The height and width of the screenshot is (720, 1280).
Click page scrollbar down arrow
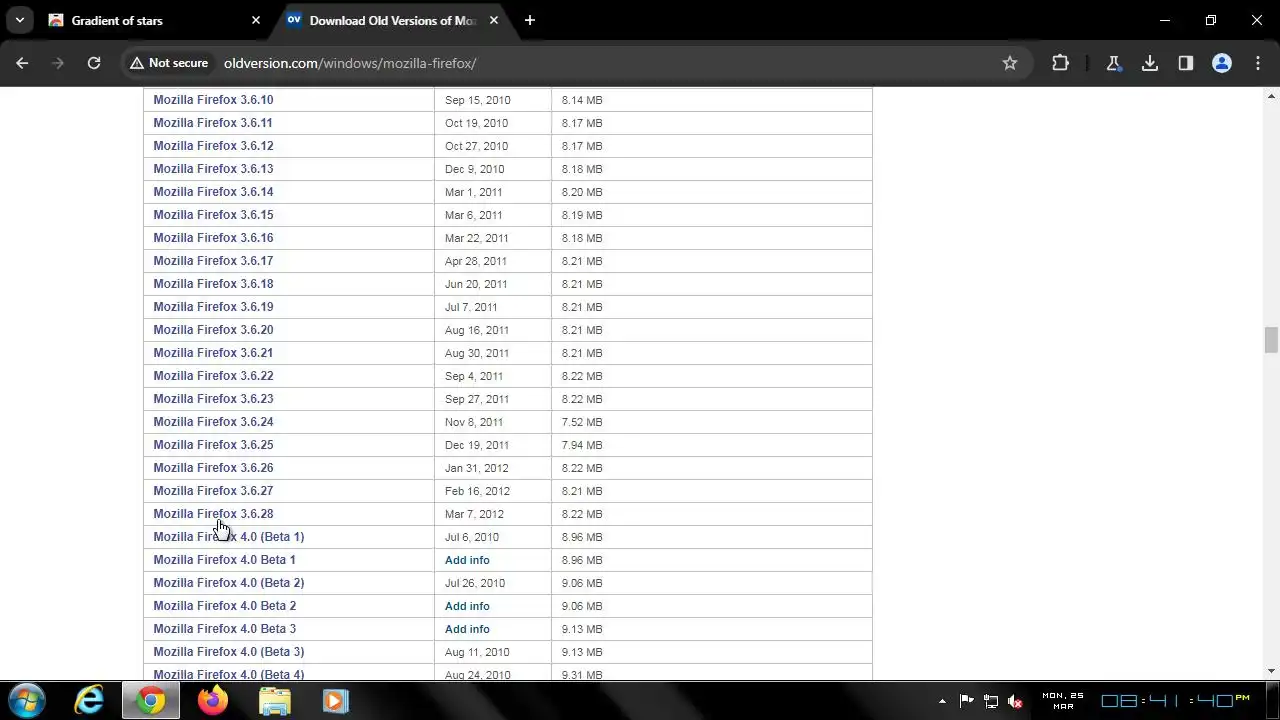[1271, 671]
